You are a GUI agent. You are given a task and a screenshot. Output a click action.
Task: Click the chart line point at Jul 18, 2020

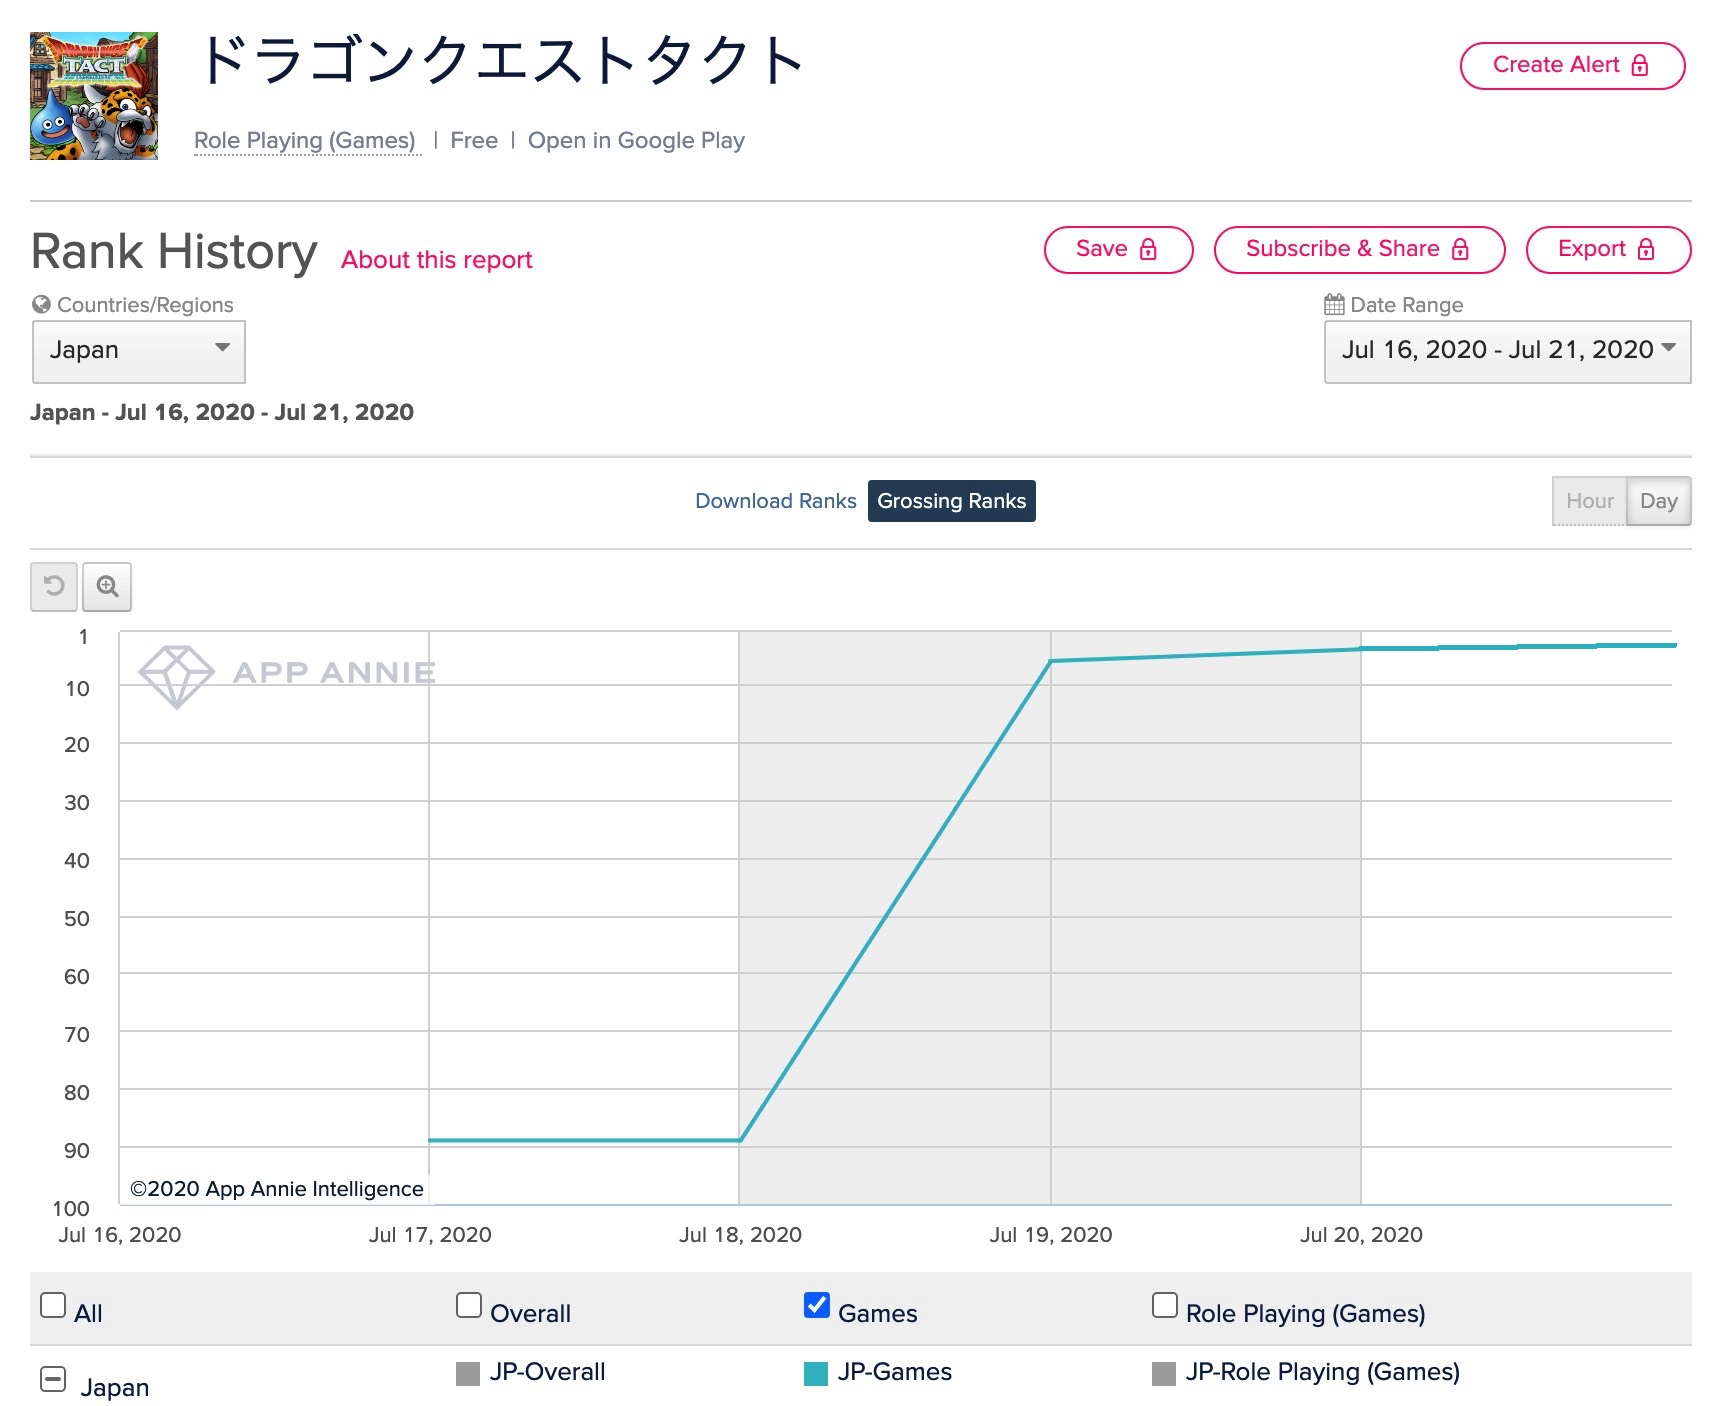[x=739, y=1140]
